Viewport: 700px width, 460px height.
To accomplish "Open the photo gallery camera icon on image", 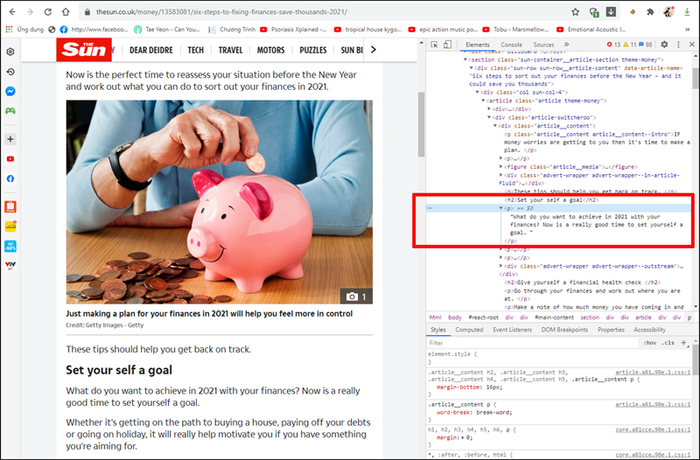I will 356,297.
